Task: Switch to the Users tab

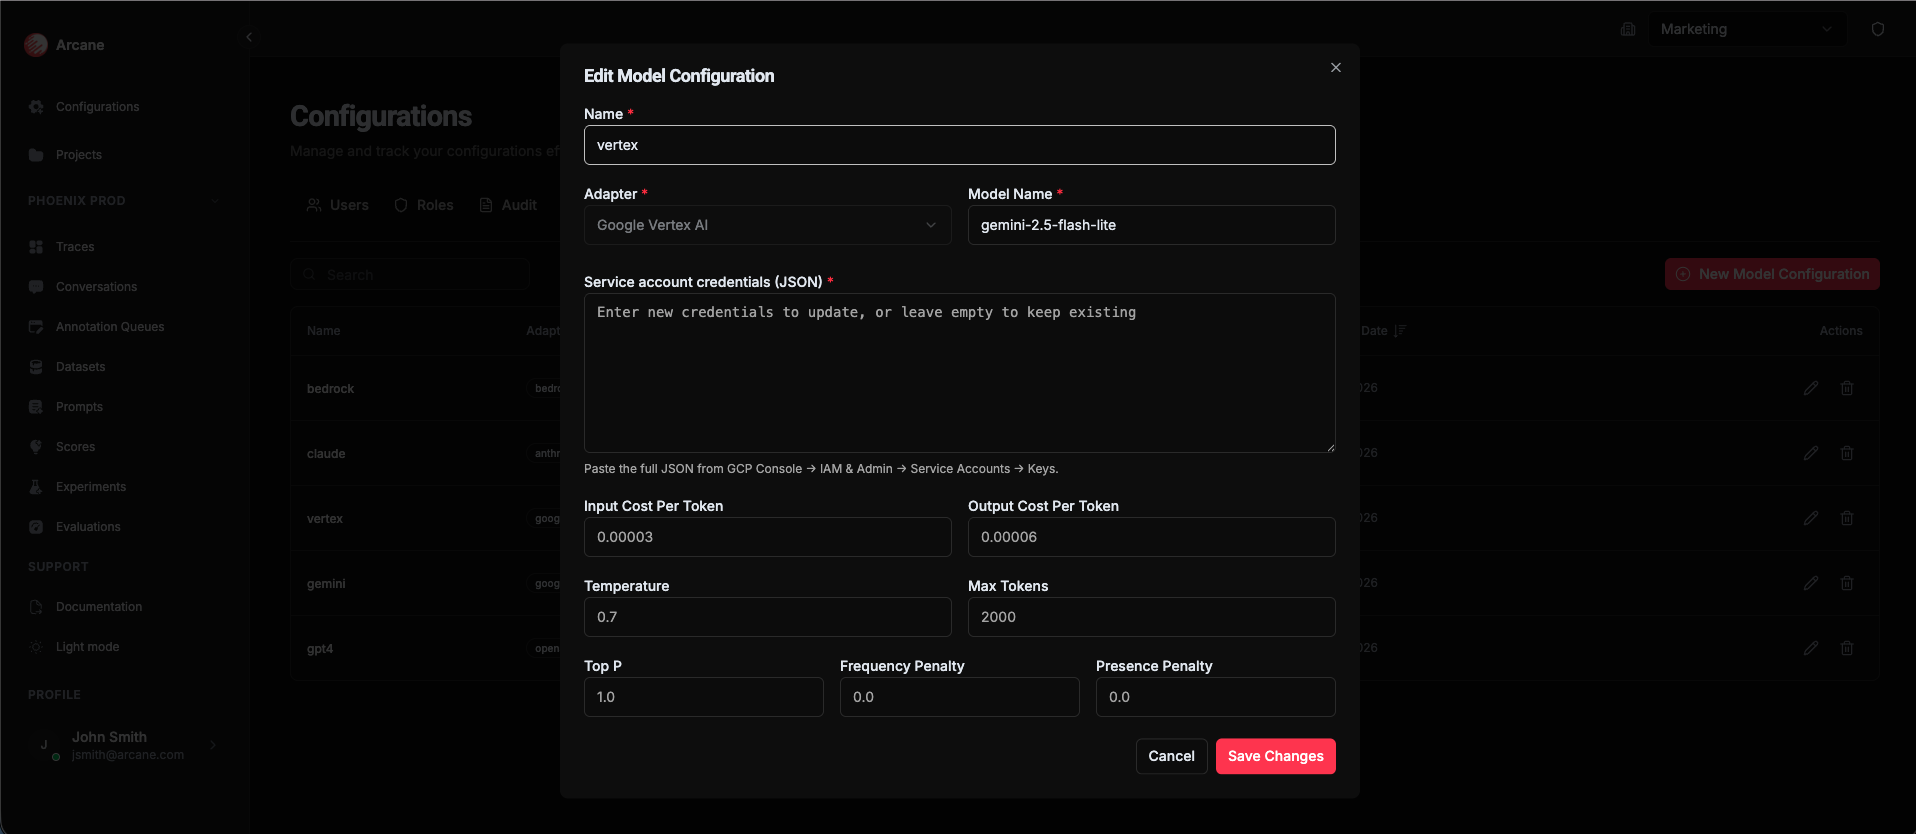Action: 337,205
